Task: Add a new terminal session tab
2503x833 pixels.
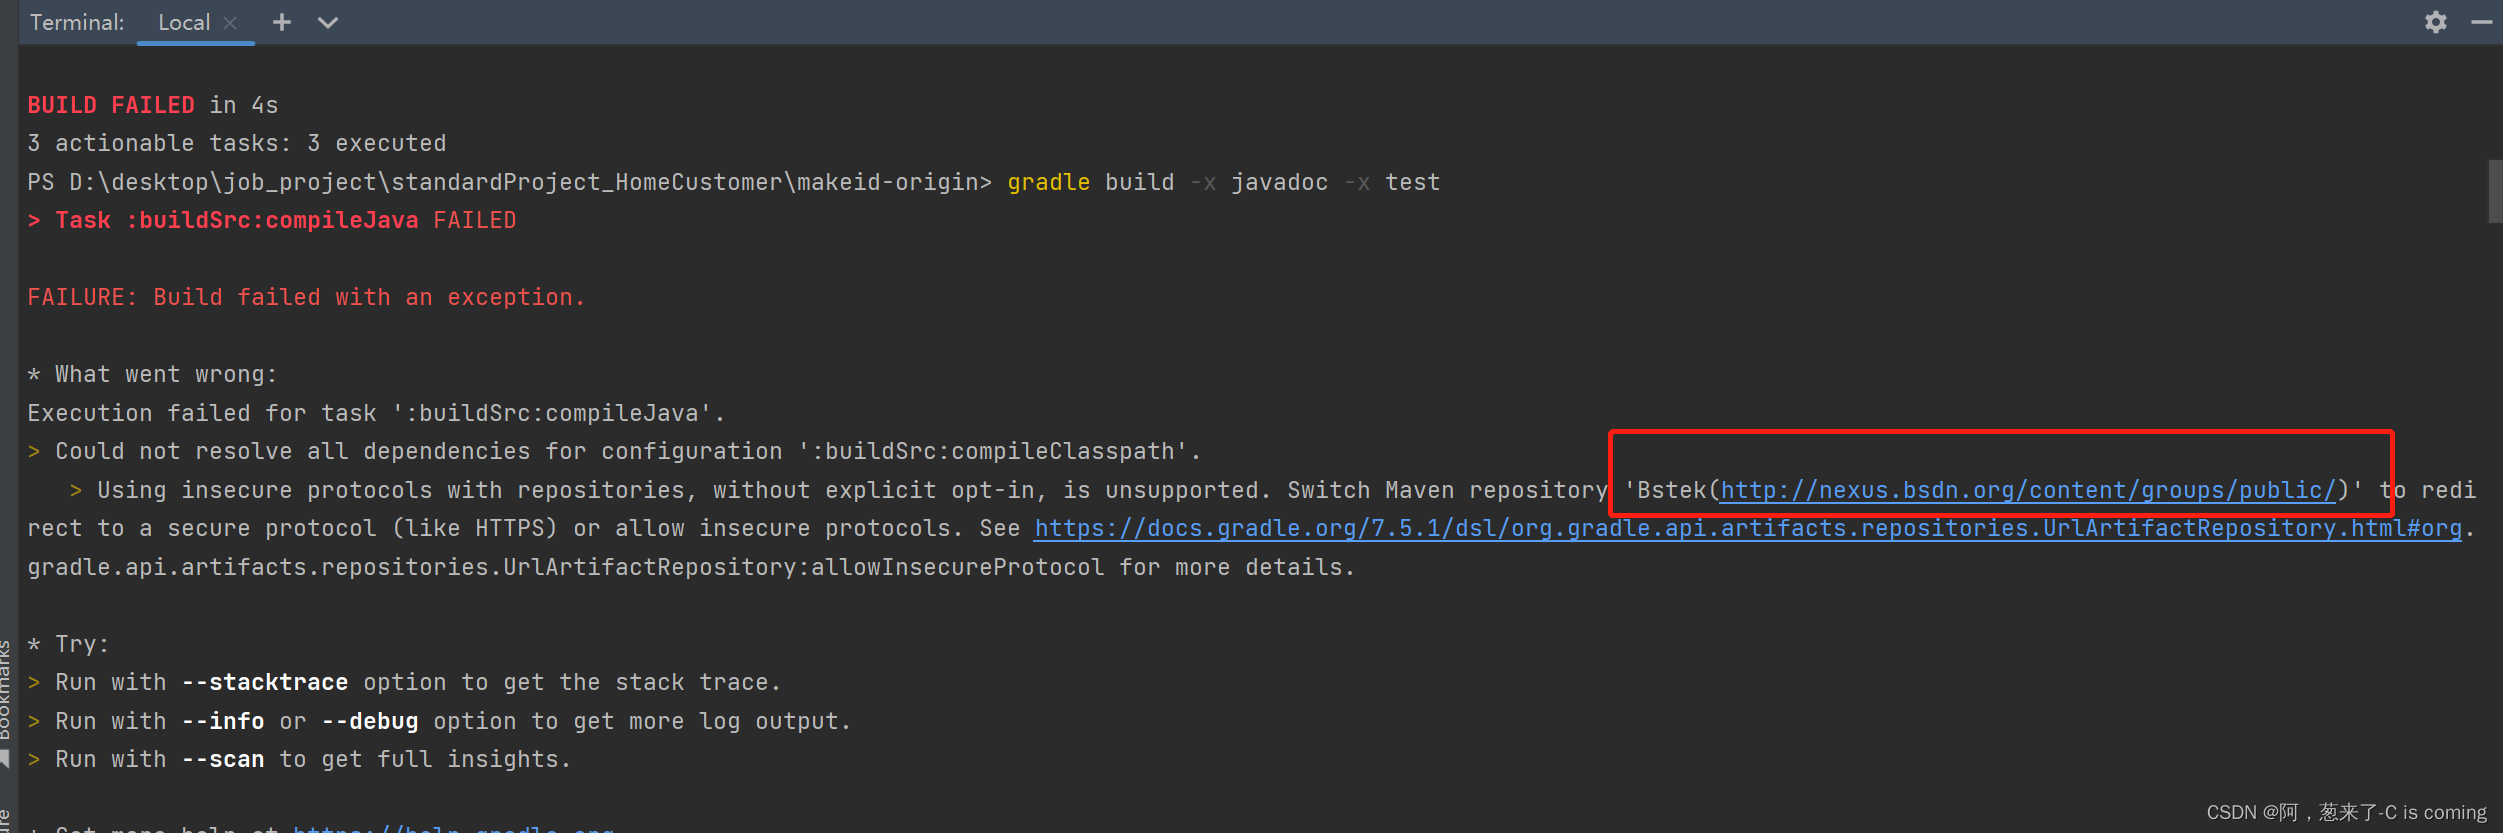Action: (282, 22)
